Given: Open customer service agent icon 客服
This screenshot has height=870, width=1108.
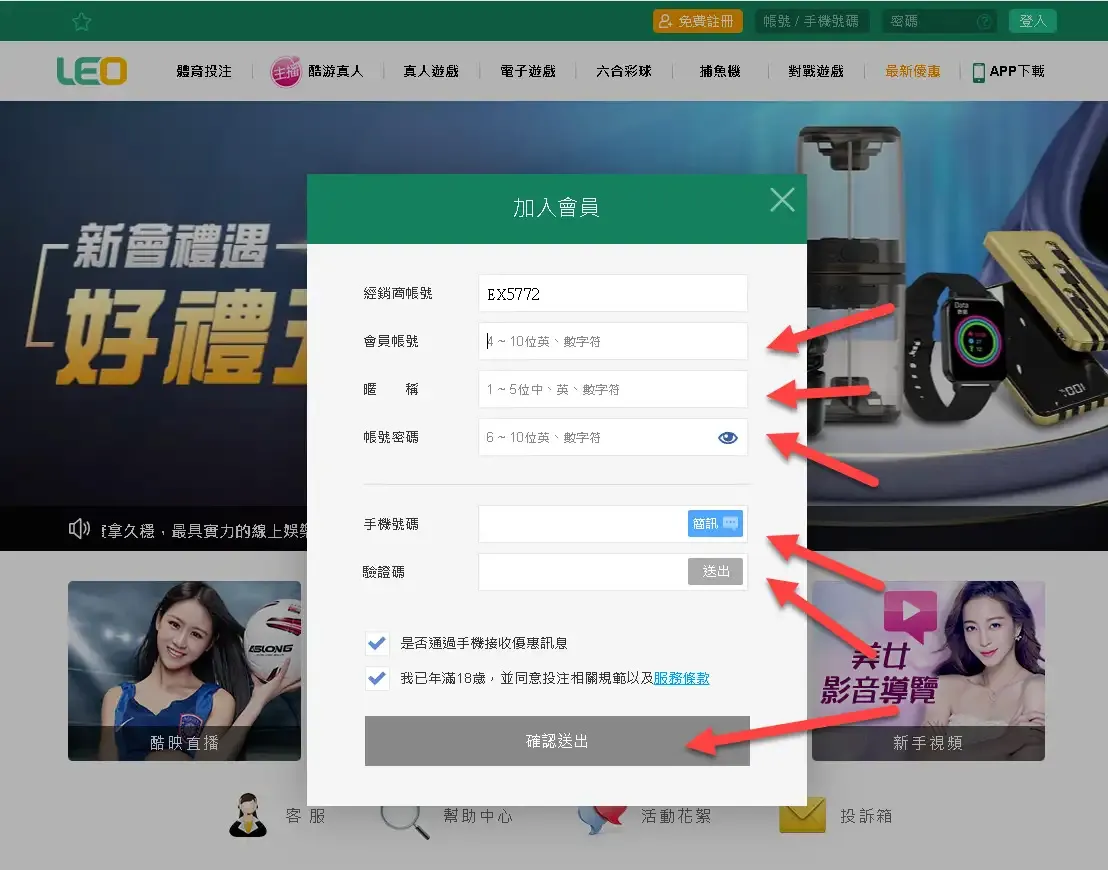Looking at the screenshot, I should (x=248, y=815).
